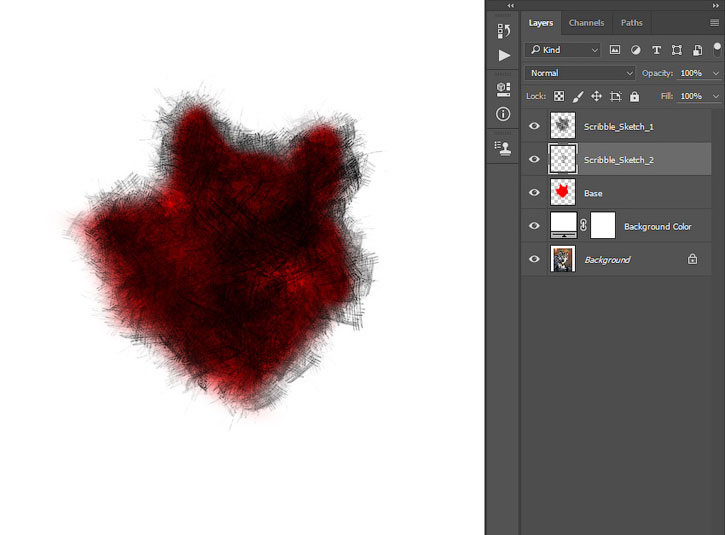
Task: Open the History panel icon
Action: click(x=504, y=31)
